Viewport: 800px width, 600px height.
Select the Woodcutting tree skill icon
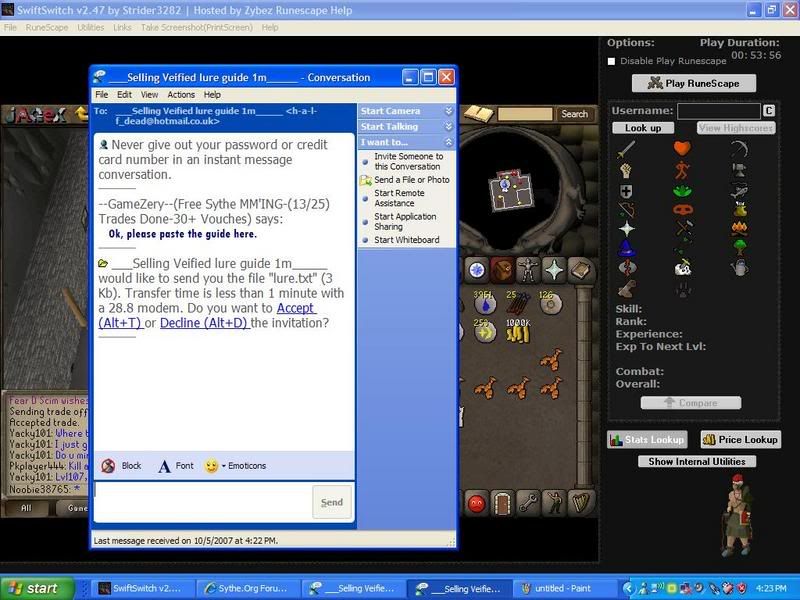click(x=739, y=248)
